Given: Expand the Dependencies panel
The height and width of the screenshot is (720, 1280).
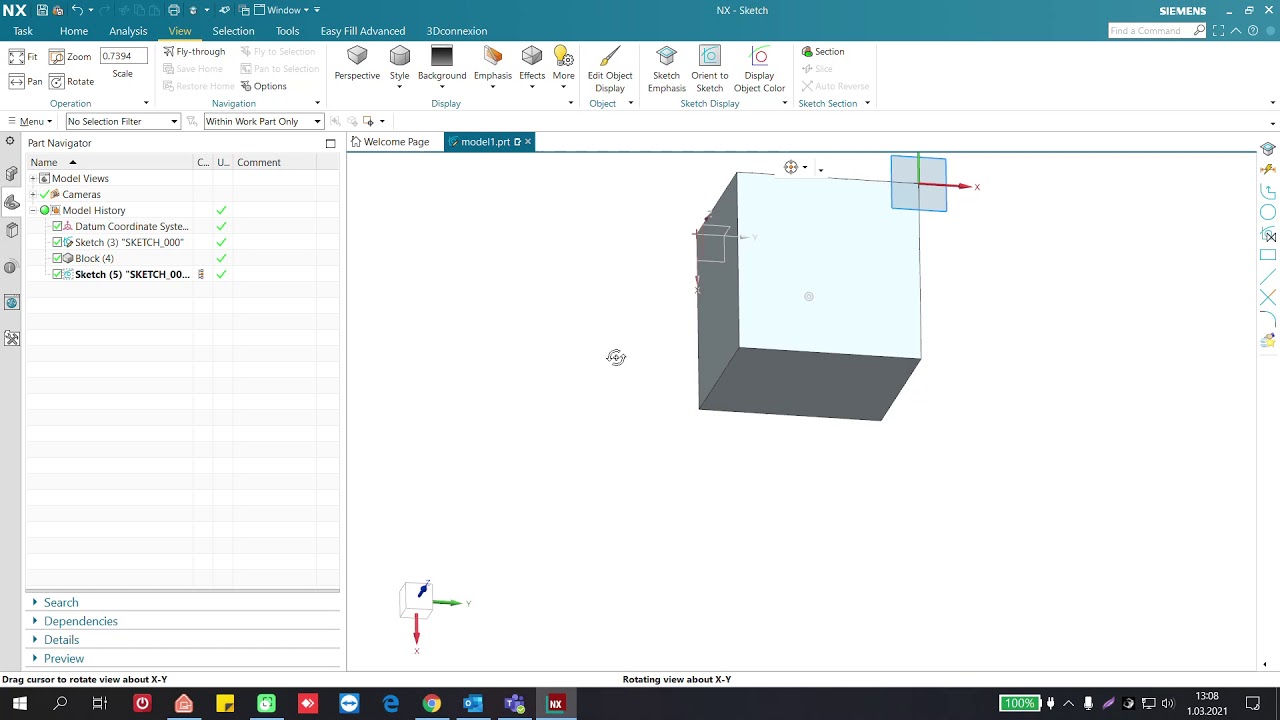Looking at the screenshot, I should coord(80,622).
